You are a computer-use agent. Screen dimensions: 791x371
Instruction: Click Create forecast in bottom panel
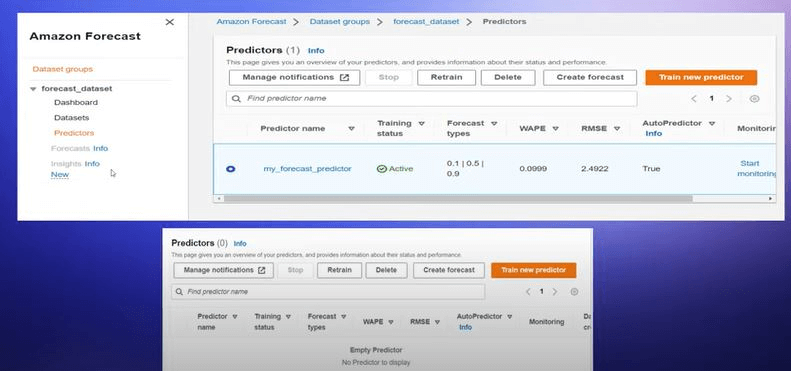coord(449,270)
